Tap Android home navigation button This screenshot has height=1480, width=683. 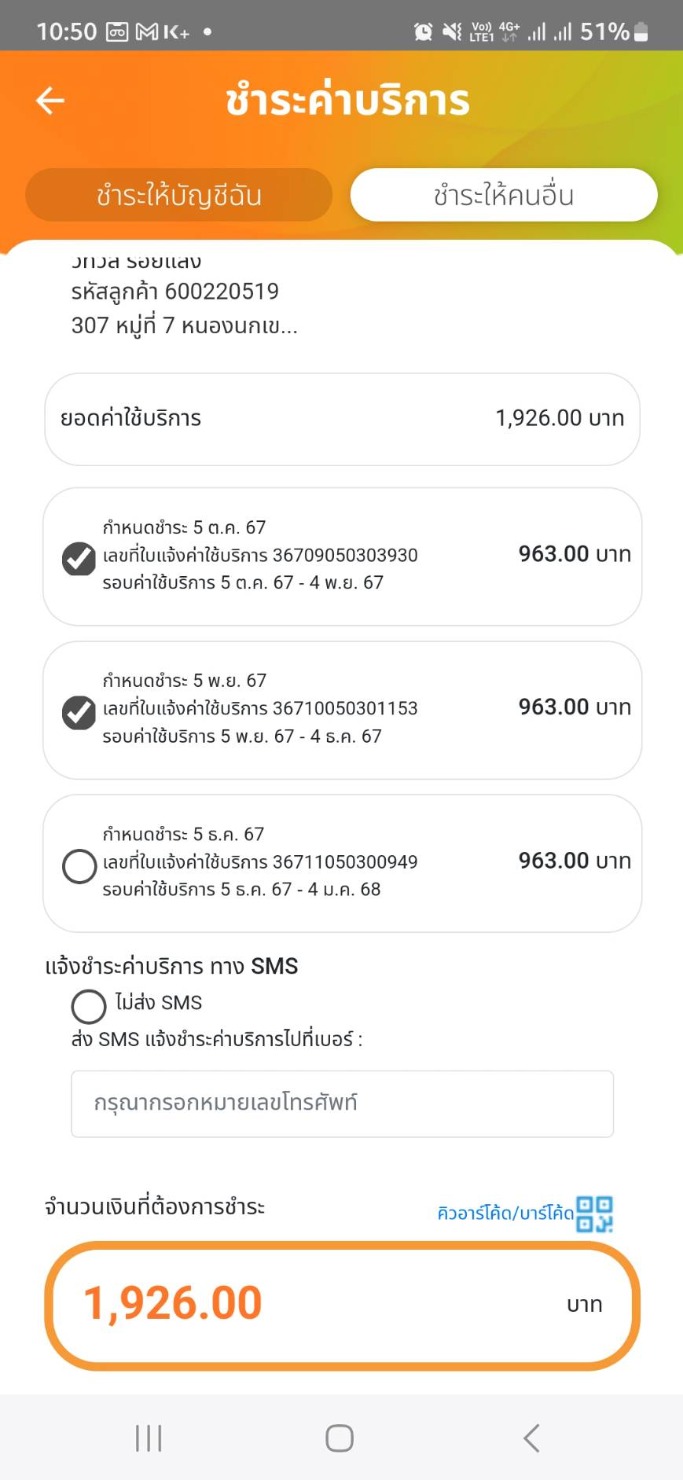pos(340,1438)
